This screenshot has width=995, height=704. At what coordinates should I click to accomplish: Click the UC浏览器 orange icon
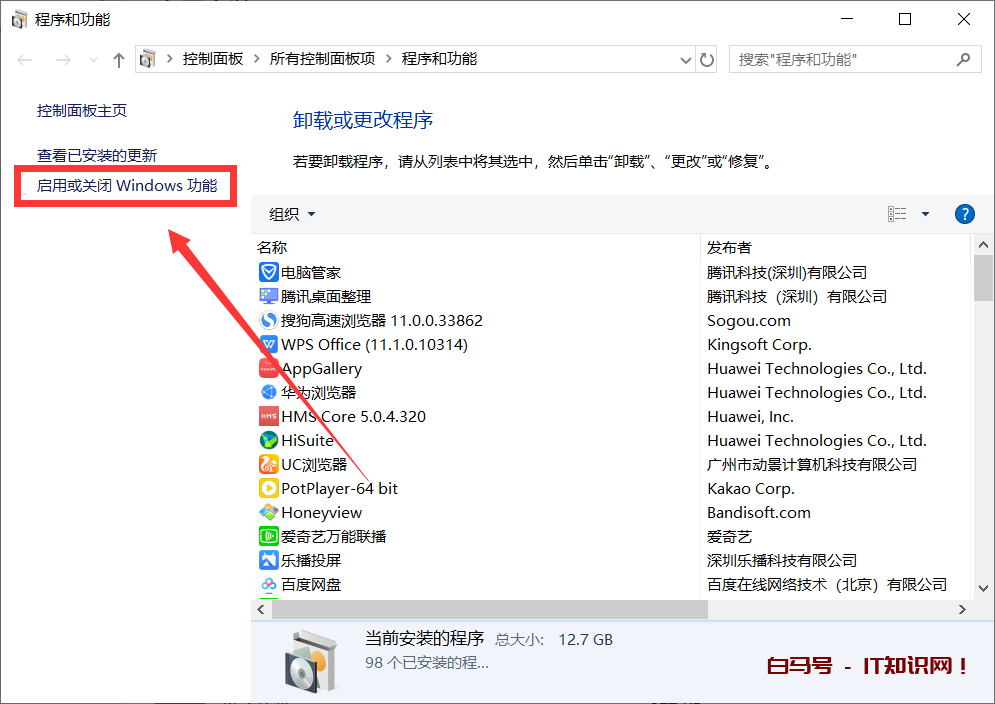point(268,464)
